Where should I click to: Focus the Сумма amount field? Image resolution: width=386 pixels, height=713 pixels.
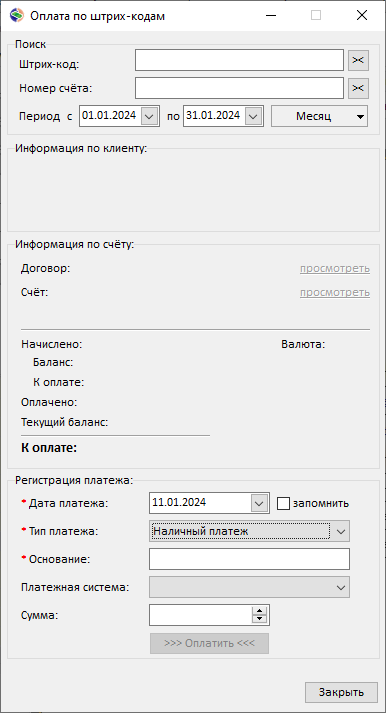pyautogui.click(x=201, y=615)
